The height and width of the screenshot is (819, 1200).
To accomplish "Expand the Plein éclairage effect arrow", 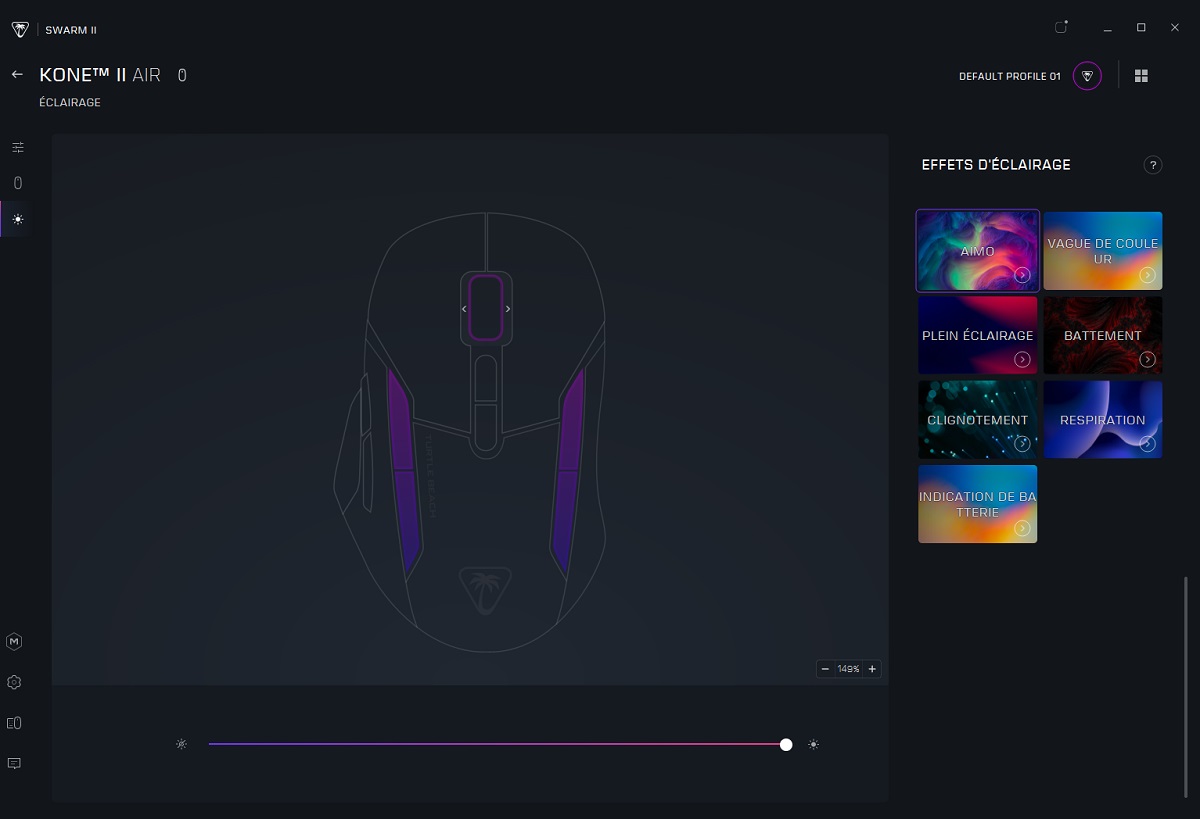I will click(1022, 360).
